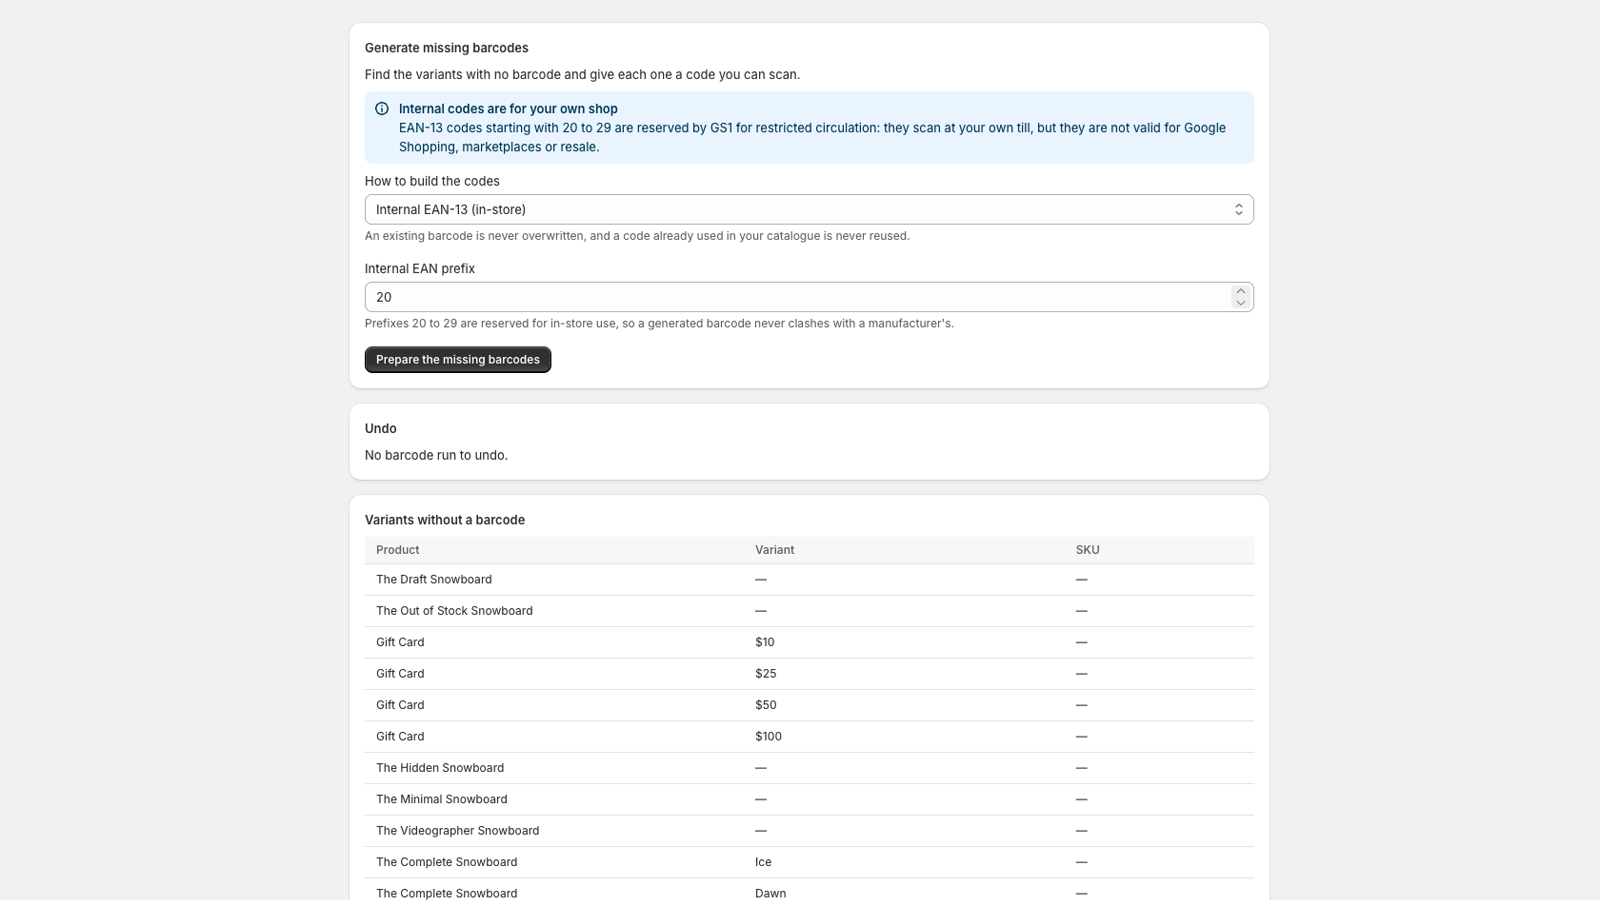Select the Gift Card $100 variant row
The height and width of the screenshot is (900, 1600).
[x=809, y=737]
